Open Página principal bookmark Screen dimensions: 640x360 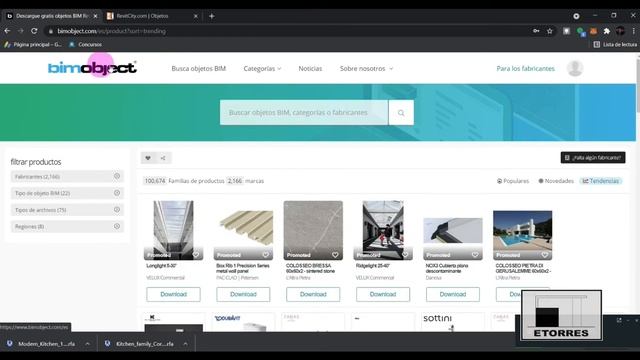33,44
